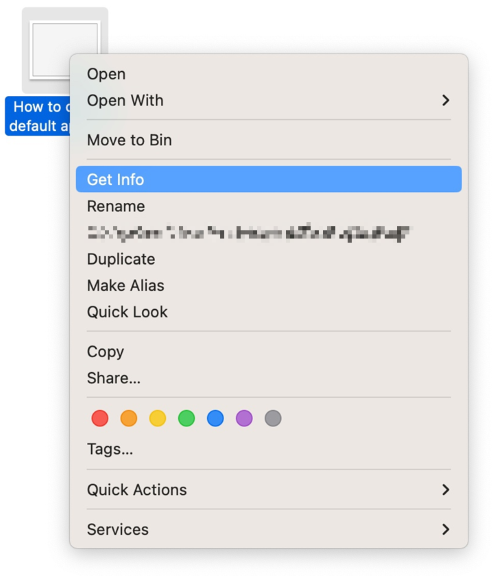Expand the Services submenu
The height and width of the screenshot is (576, 500).
(269, 529)
